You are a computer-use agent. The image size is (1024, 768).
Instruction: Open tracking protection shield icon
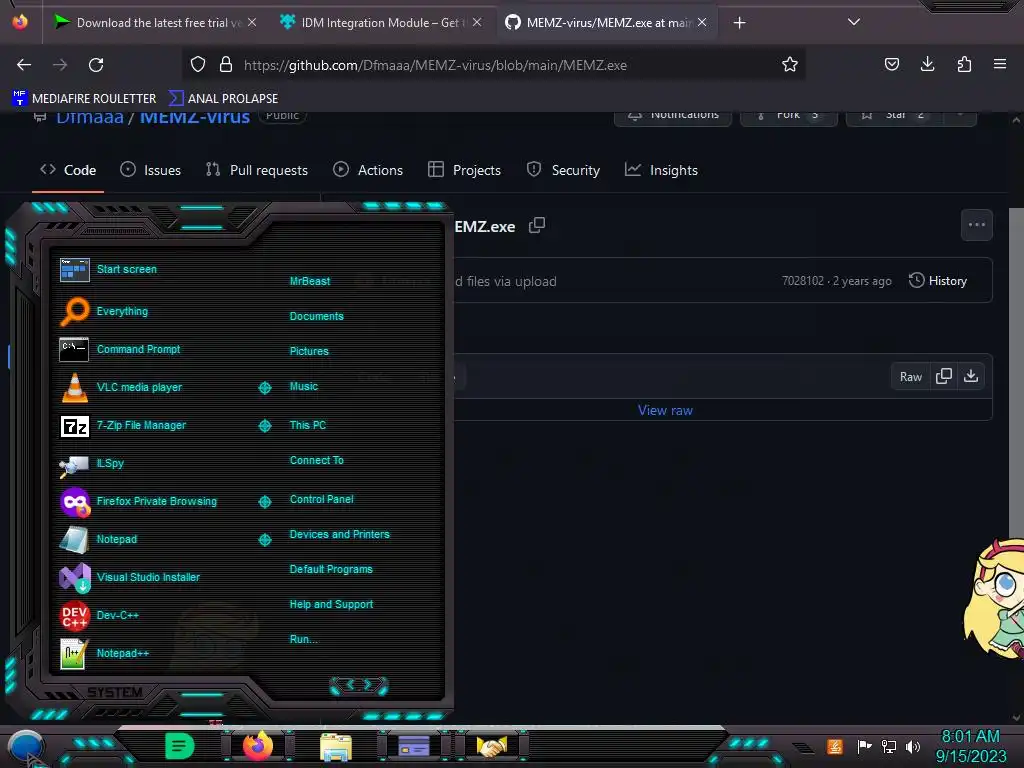[198, 65]
